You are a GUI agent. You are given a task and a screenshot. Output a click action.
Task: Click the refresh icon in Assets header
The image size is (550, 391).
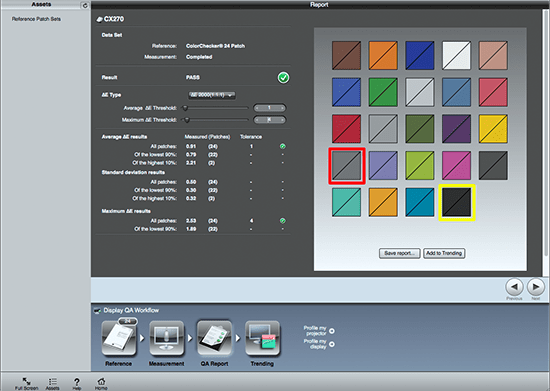[x=85, y=6]
